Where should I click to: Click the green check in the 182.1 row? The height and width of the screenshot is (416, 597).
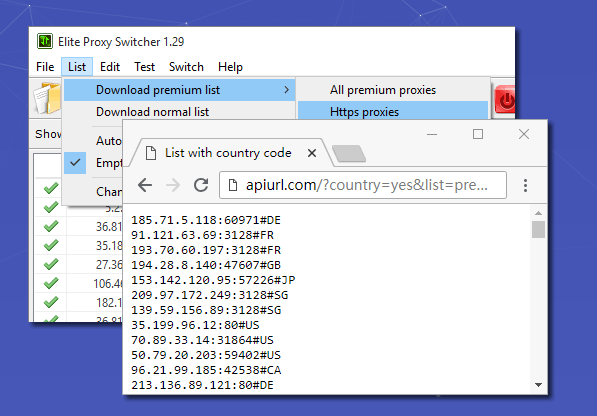[51, 302]
